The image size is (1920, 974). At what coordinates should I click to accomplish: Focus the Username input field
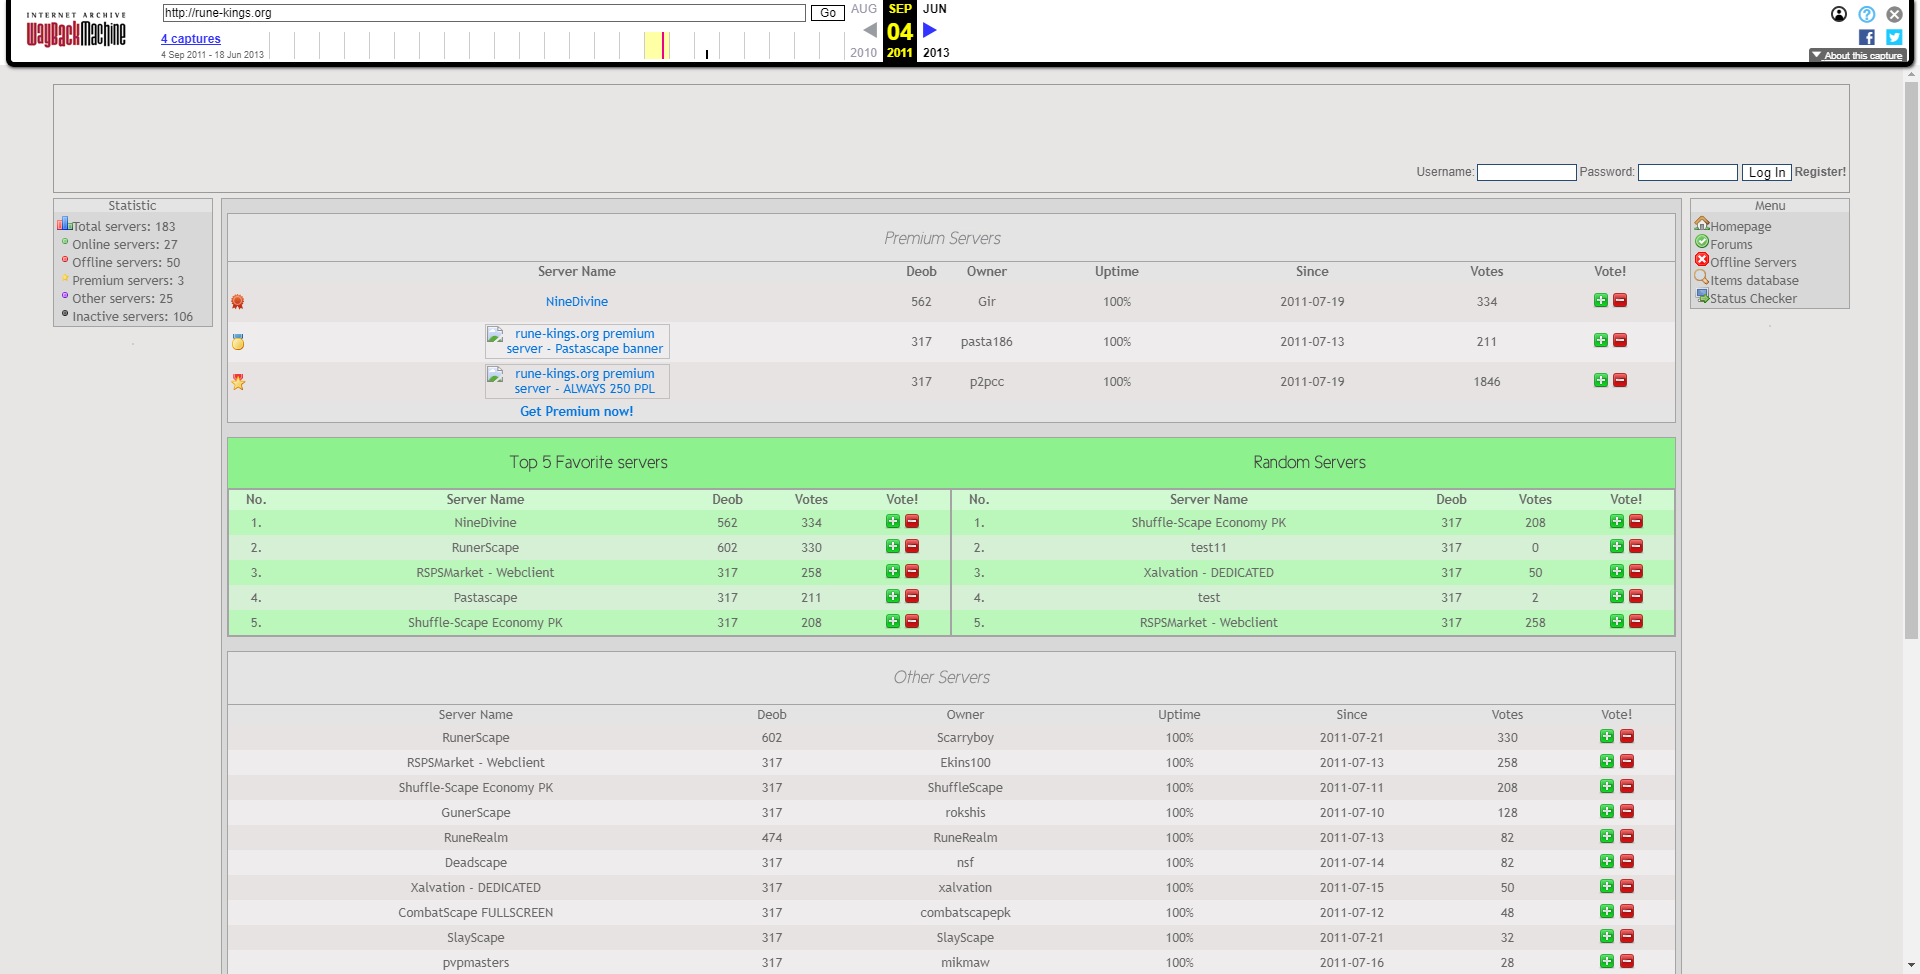point(1526,172)
